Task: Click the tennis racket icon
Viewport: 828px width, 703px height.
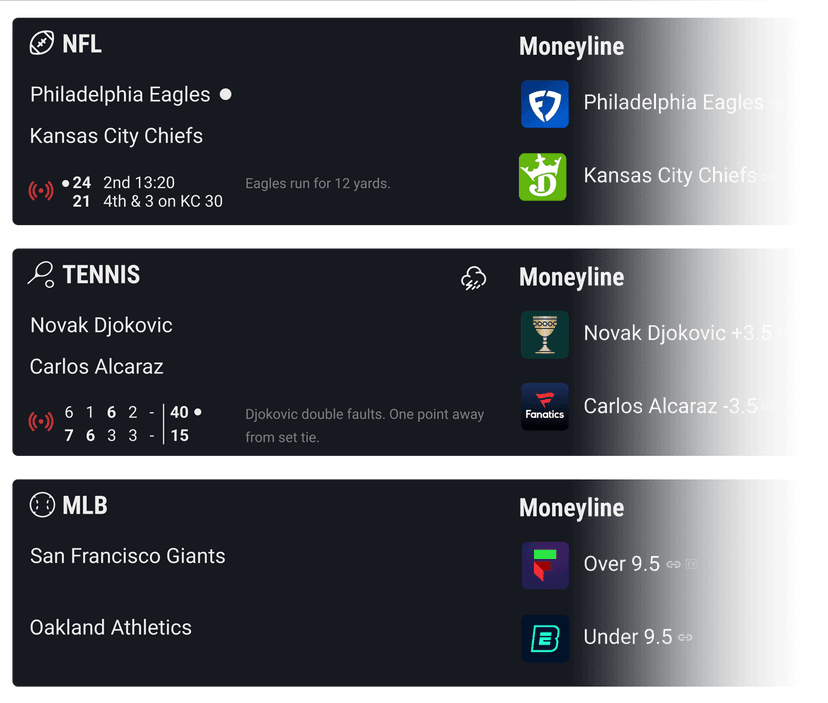Action: coord(42,275)
